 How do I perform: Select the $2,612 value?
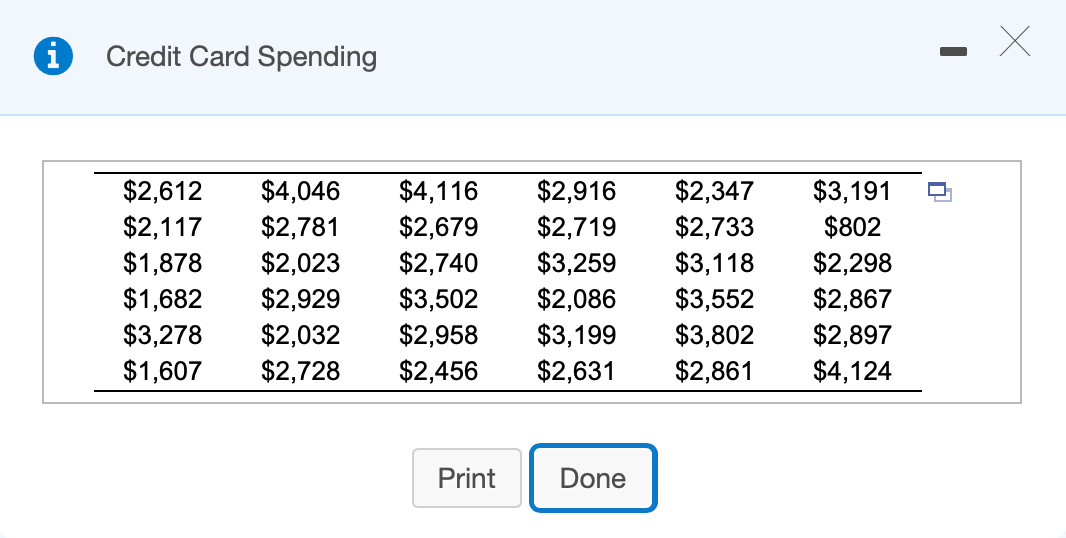[x=162, y=191]
